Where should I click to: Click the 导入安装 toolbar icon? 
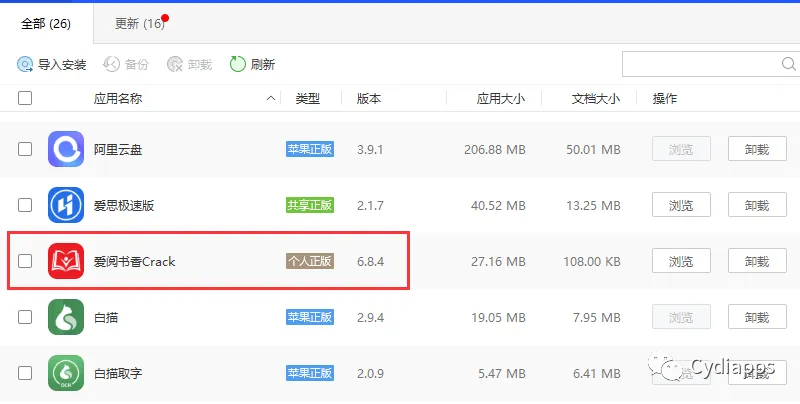25,64
